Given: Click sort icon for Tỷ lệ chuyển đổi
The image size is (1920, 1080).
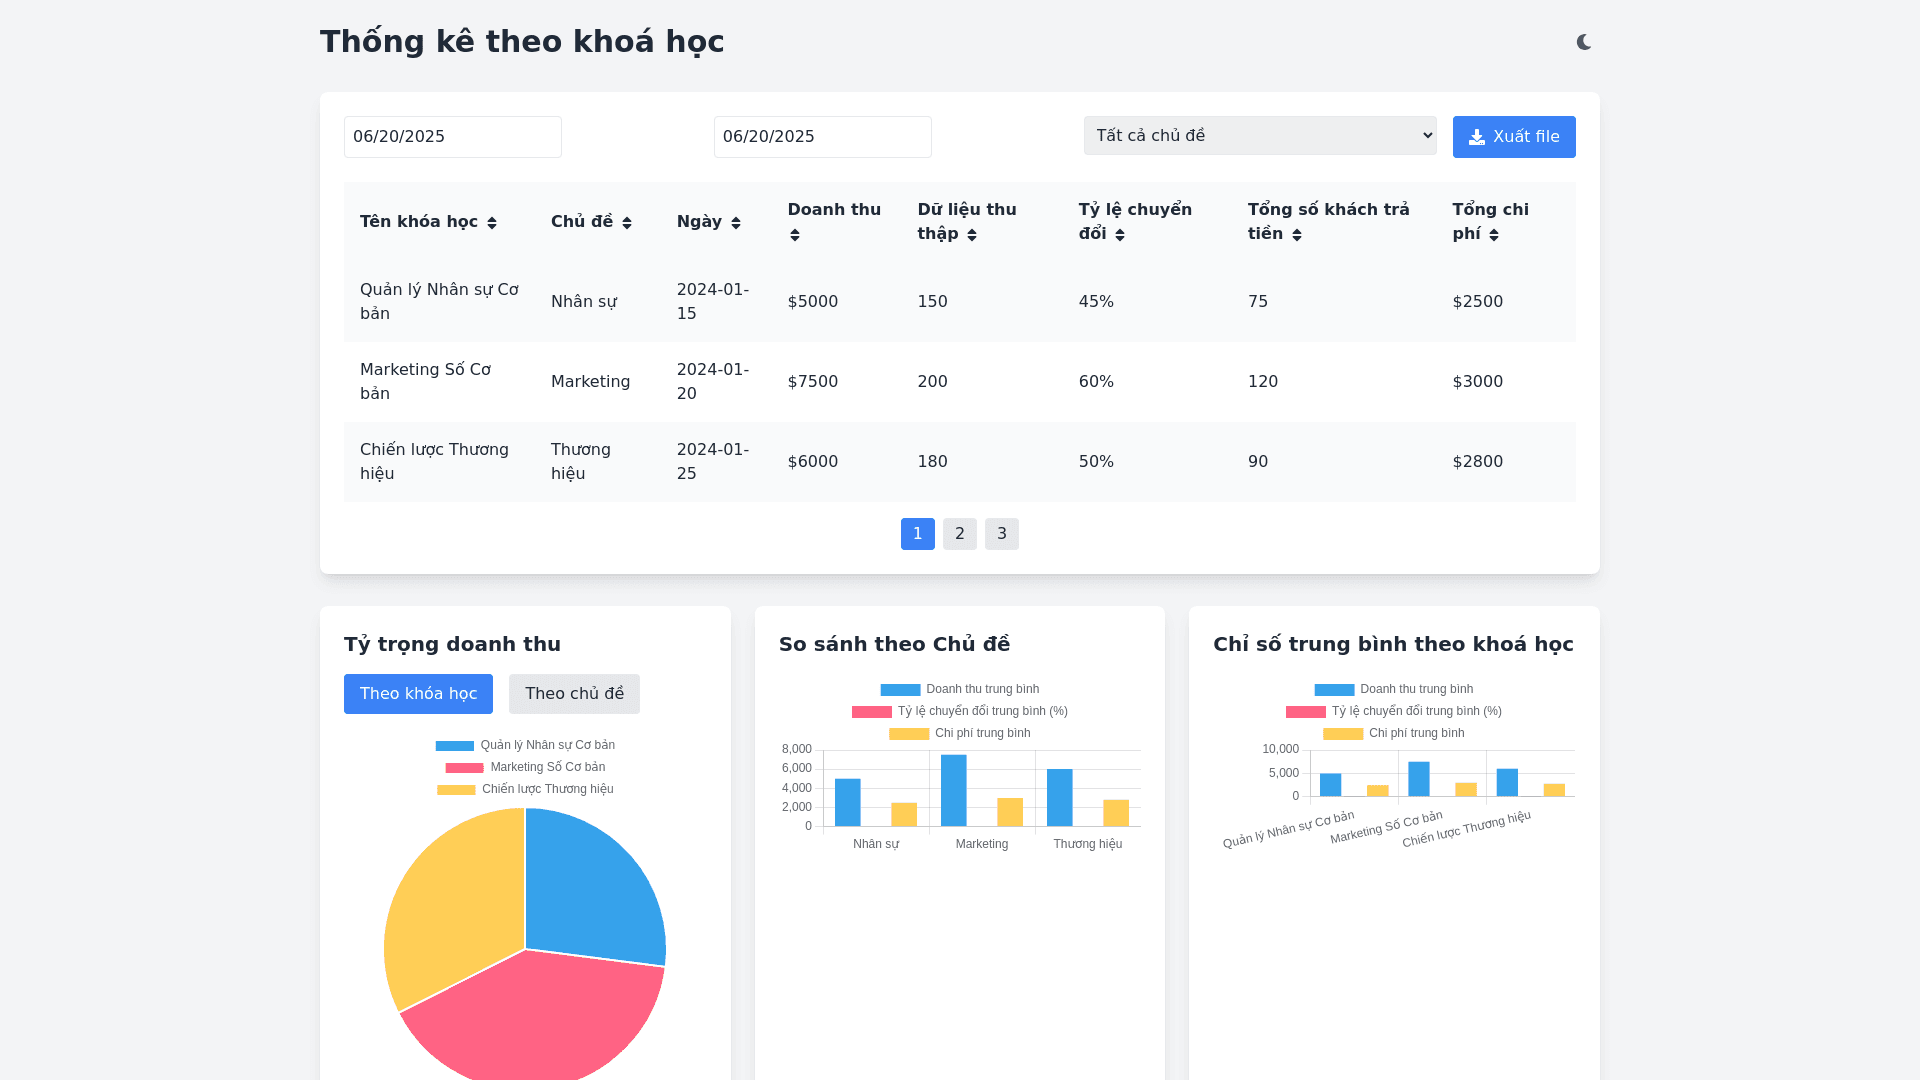Looking at the screenshot, I should tap(1120, 235).
